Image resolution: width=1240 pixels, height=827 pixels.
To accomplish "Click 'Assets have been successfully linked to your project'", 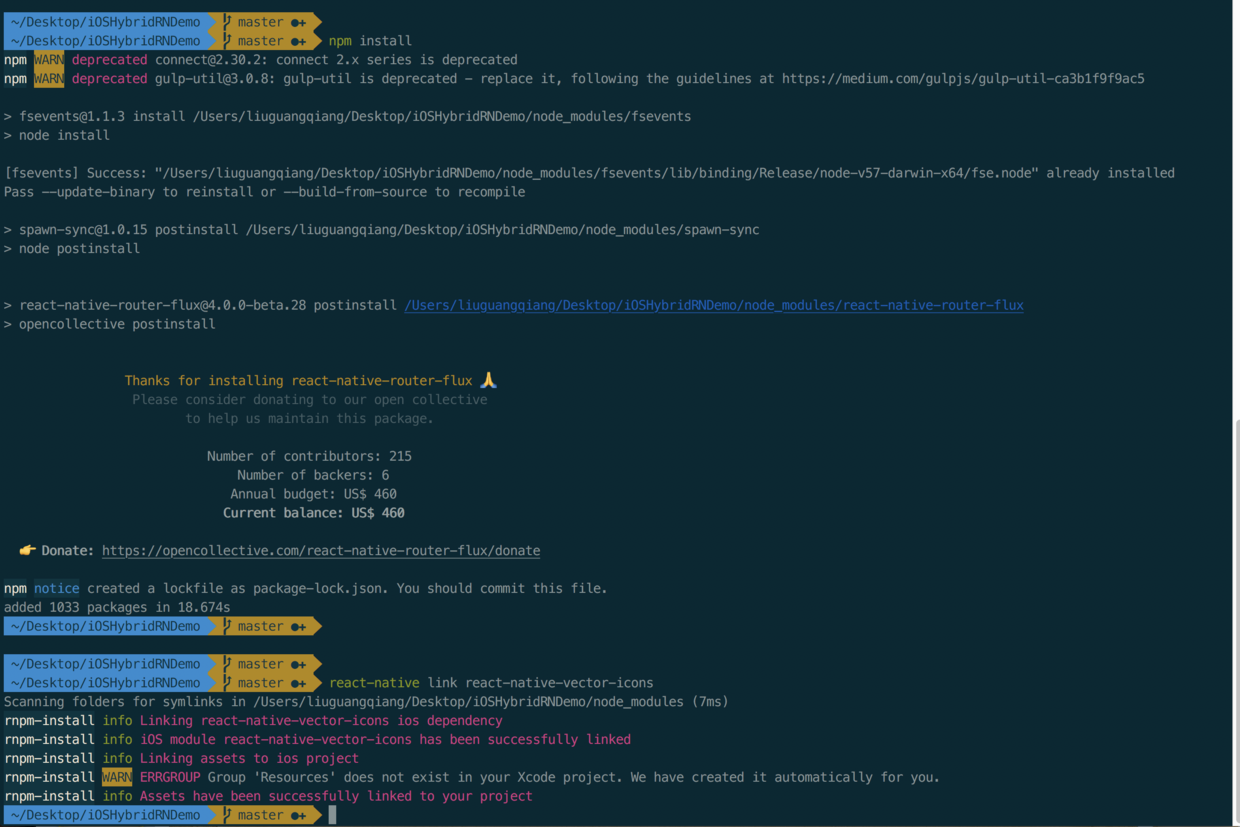I will tap(336, 797).
